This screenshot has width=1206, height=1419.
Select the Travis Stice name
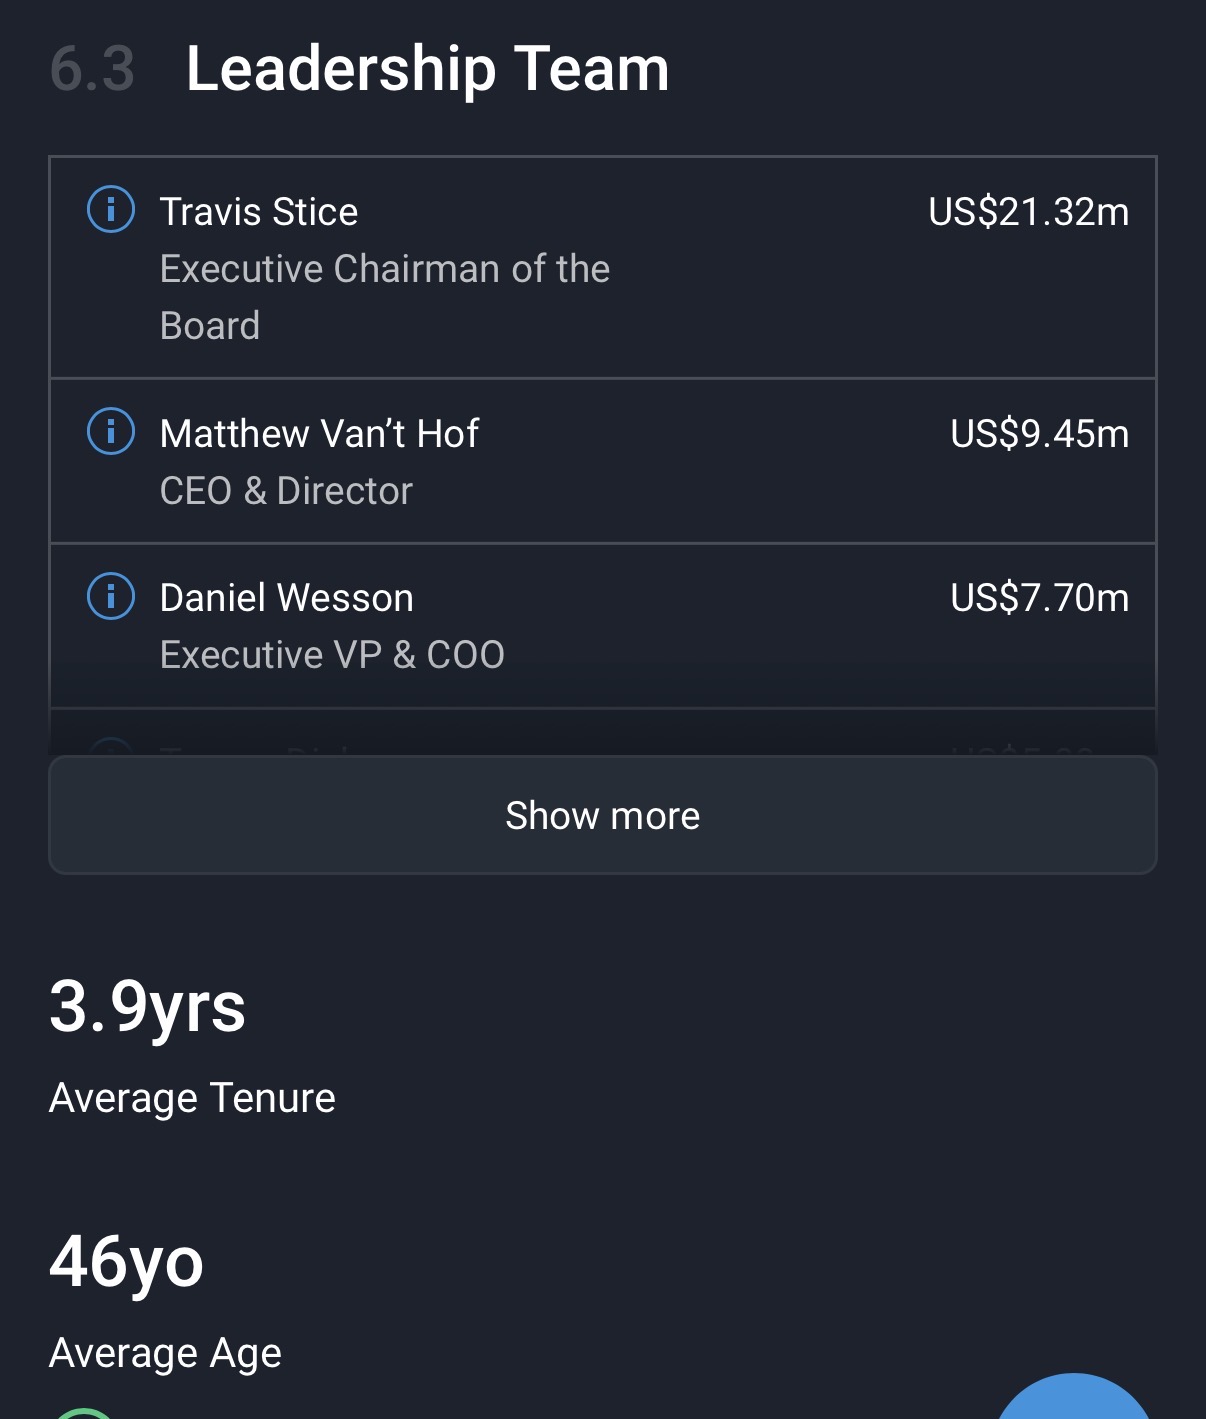[259, 212]
